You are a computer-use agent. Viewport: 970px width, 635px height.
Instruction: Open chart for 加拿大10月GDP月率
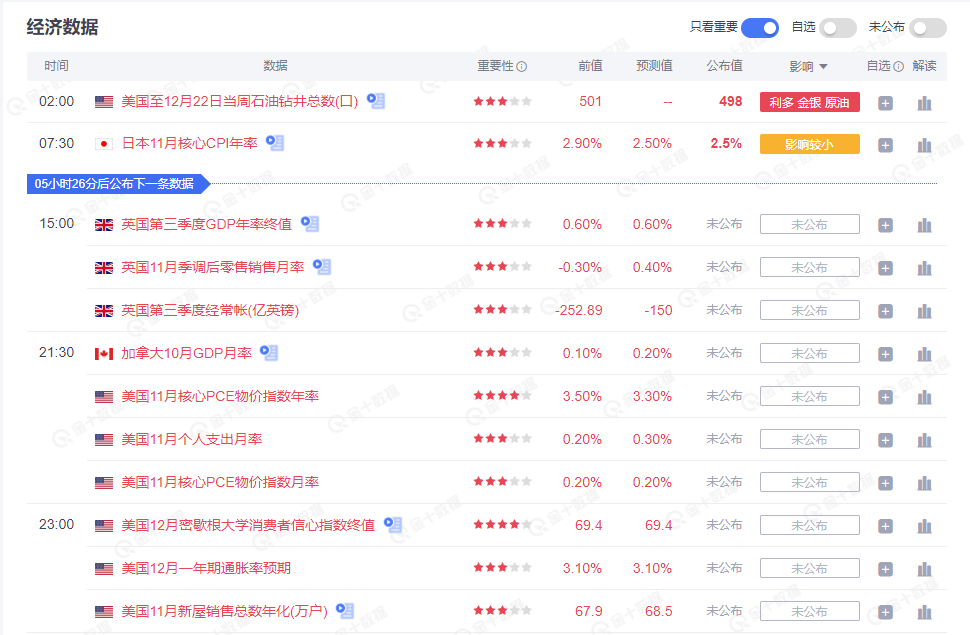click(924, 354)
